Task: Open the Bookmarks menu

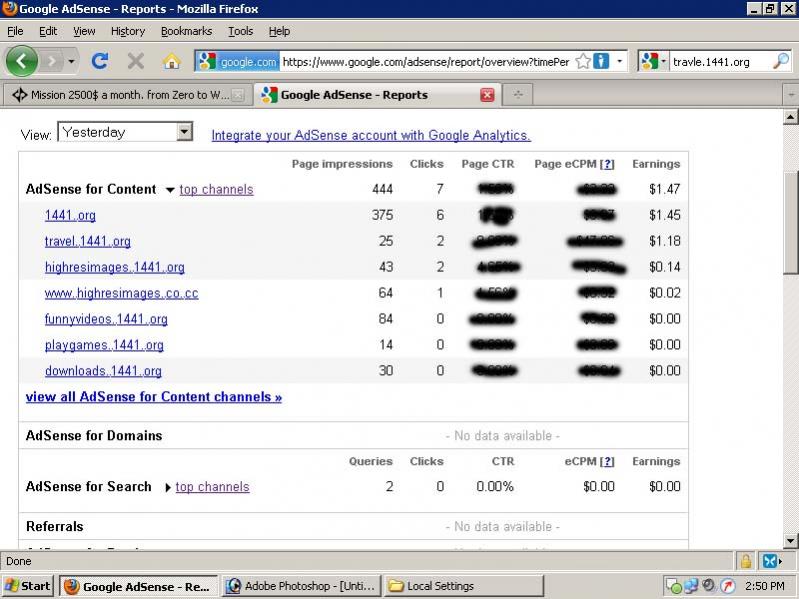Action: click(x=187, y=31)
